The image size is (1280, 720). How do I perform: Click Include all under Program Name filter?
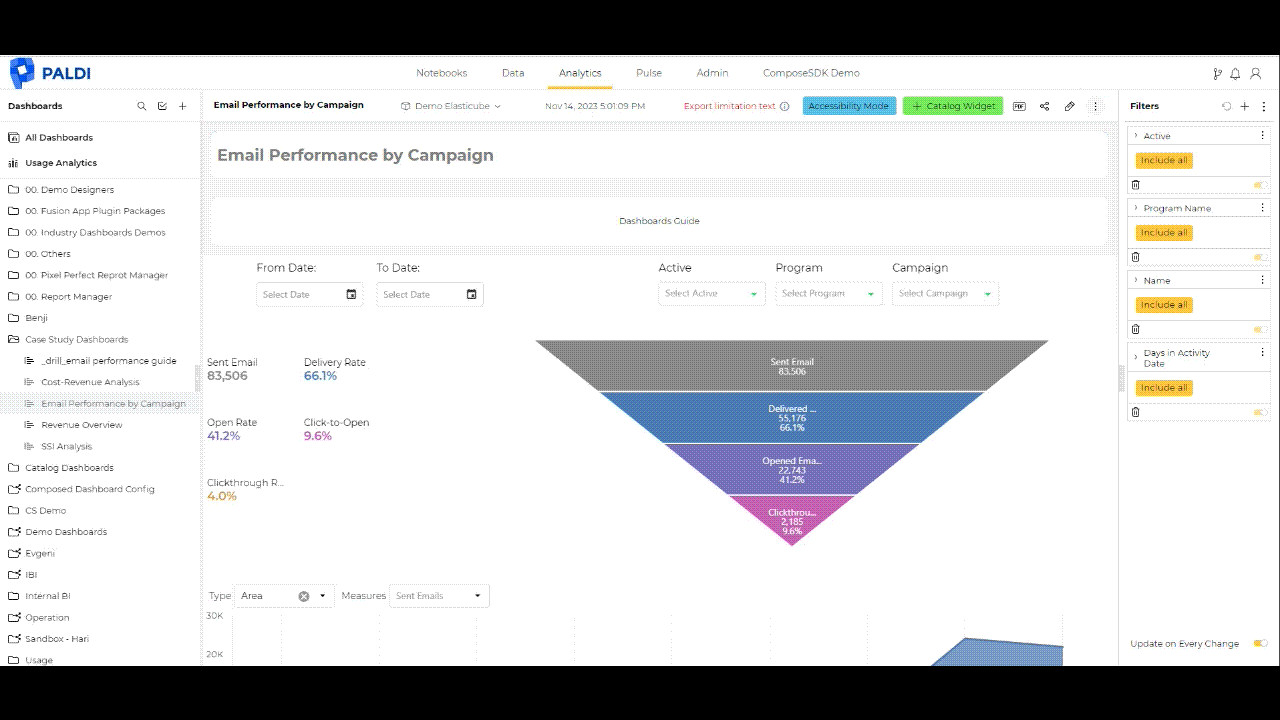pos(1164,232)
